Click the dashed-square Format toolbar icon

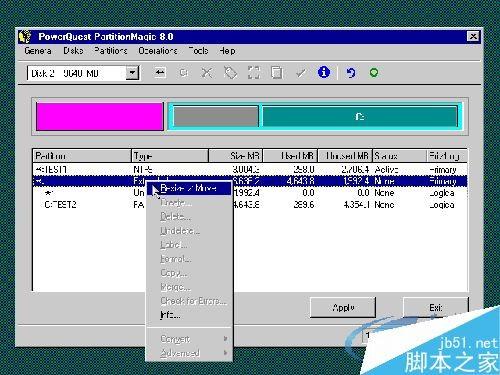(254, 72)
